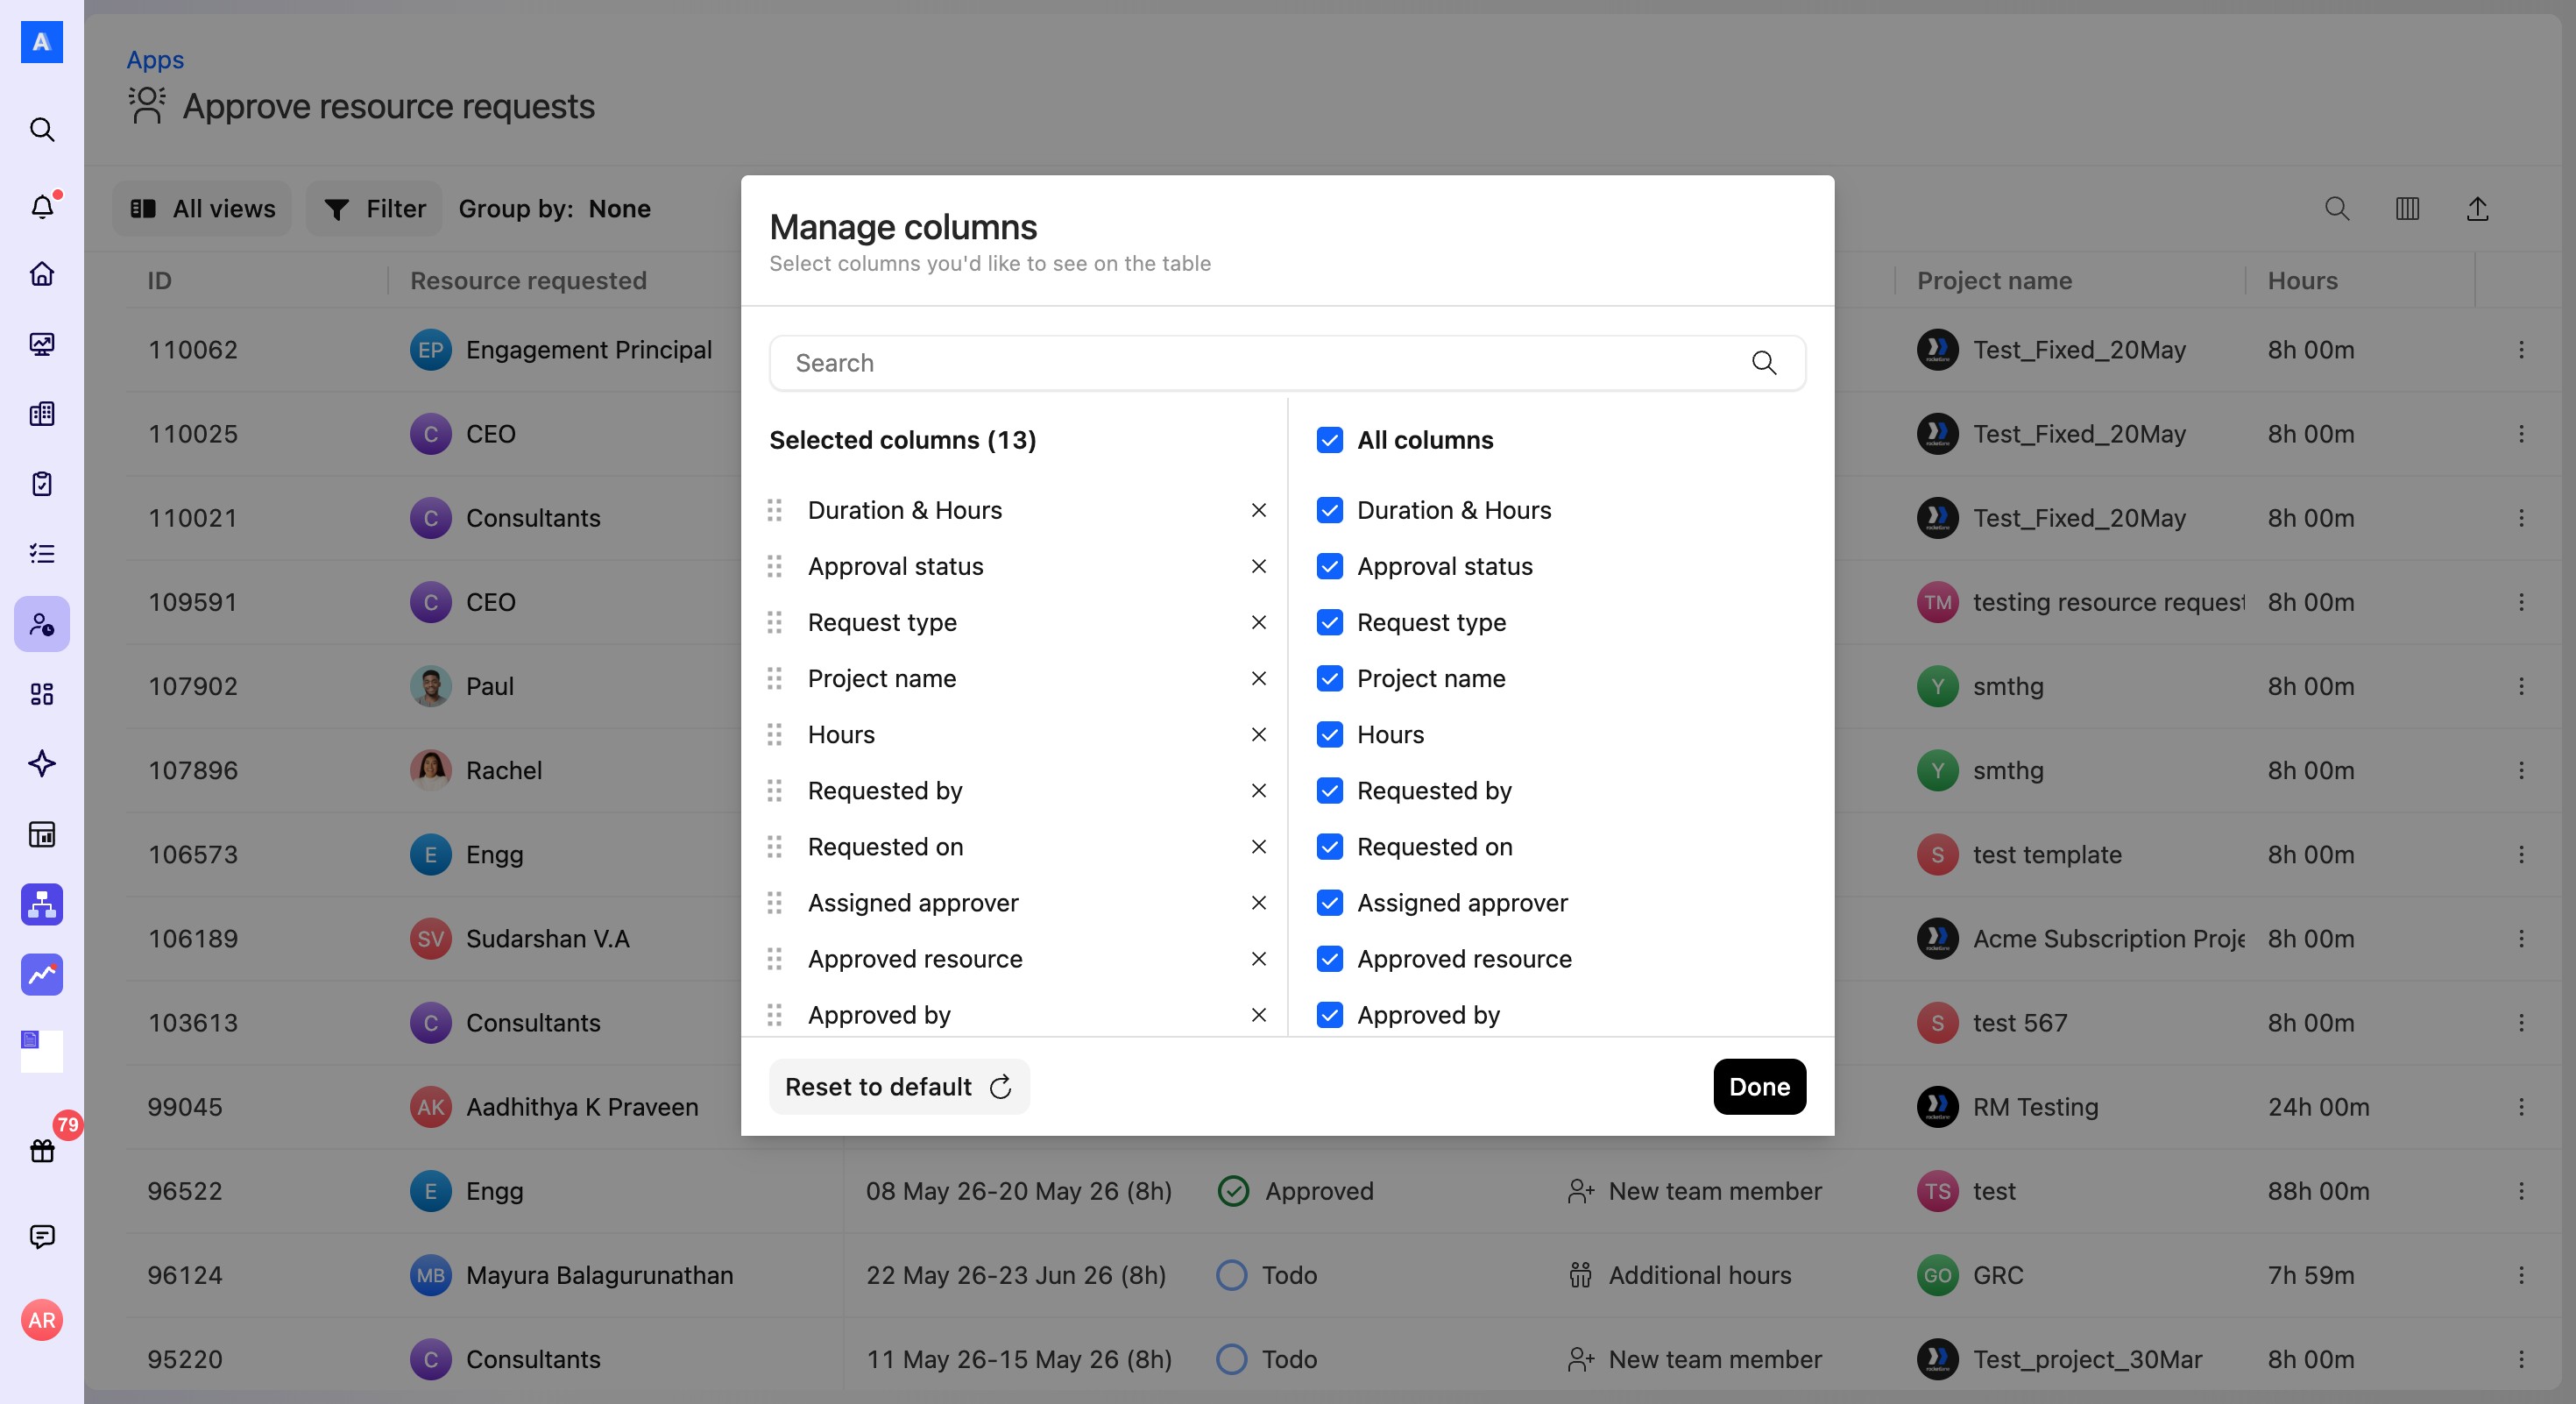Open the manage columns icon in toolbar
Screen dimensions: 2576x1404
2407,208
